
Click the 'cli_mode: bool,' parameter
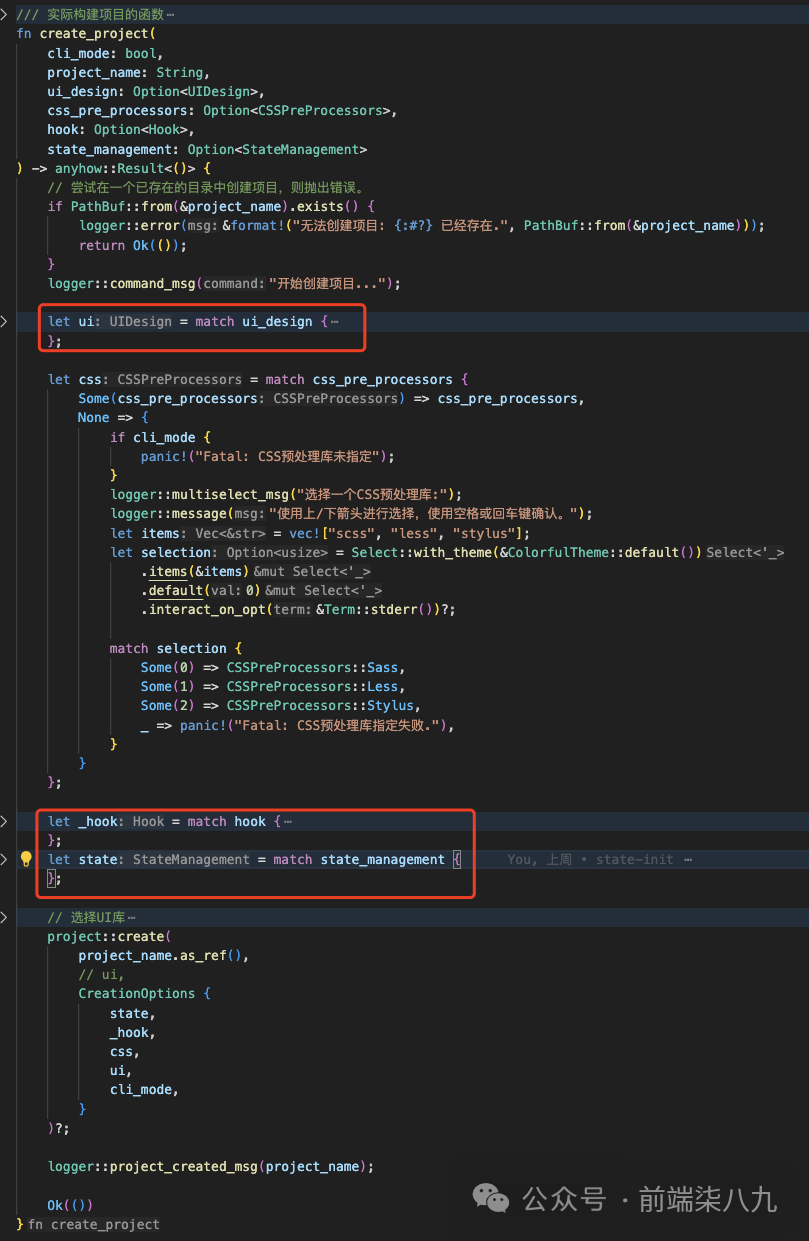105,53
